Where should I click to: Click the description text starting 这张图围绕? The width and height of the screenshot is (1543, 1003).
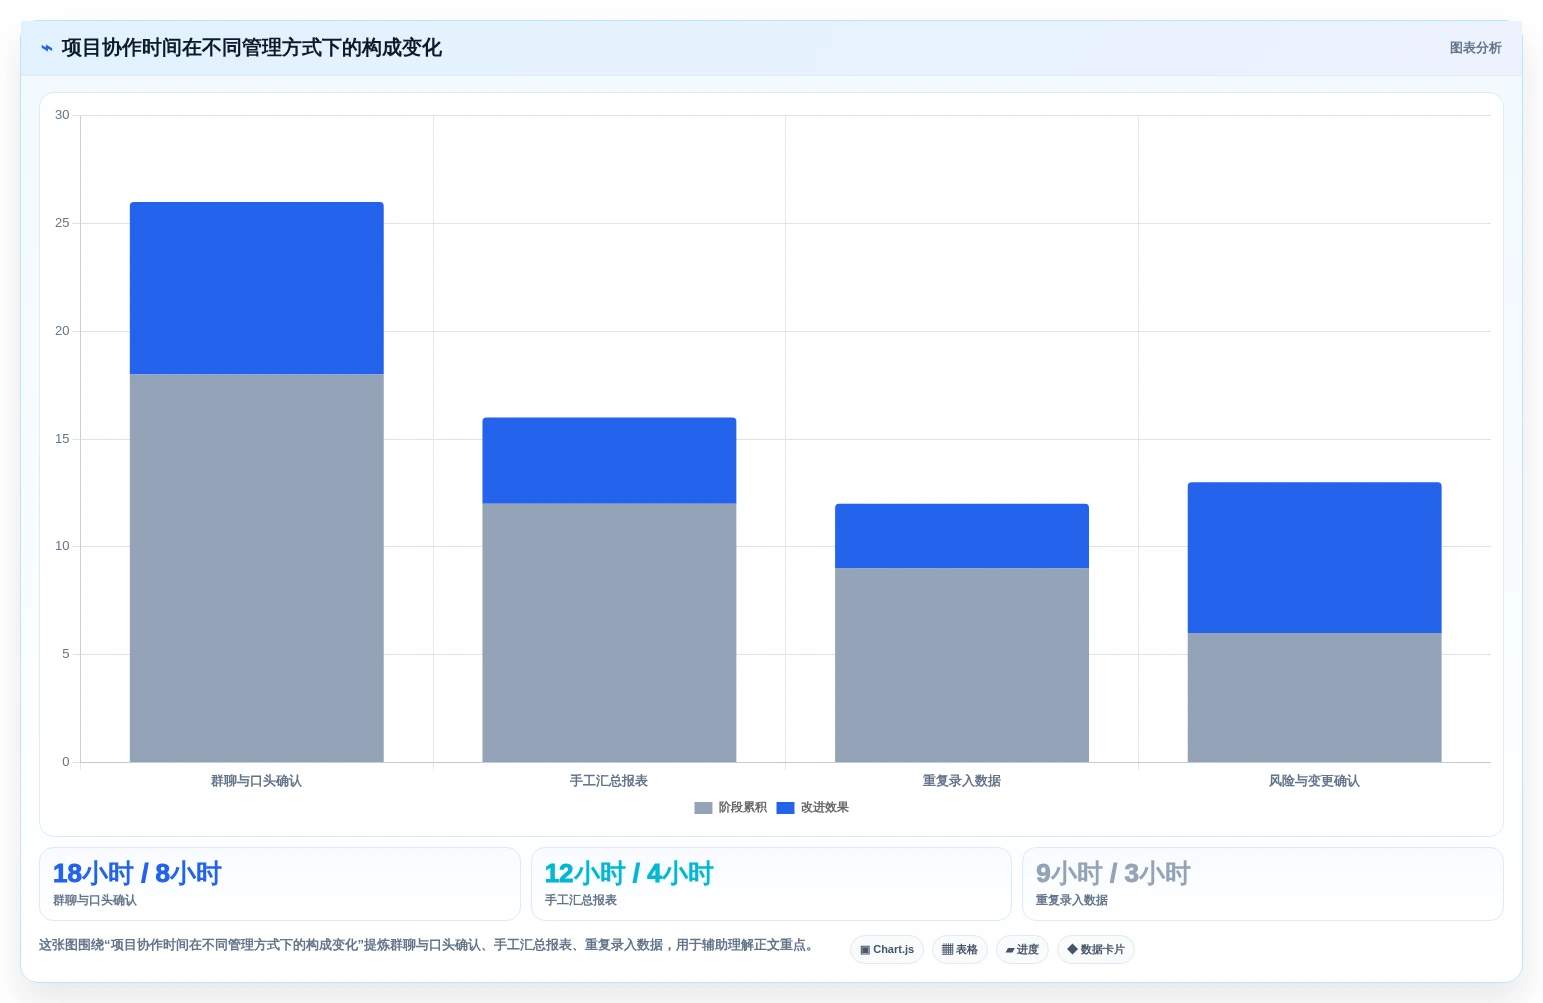click(429, 945)
